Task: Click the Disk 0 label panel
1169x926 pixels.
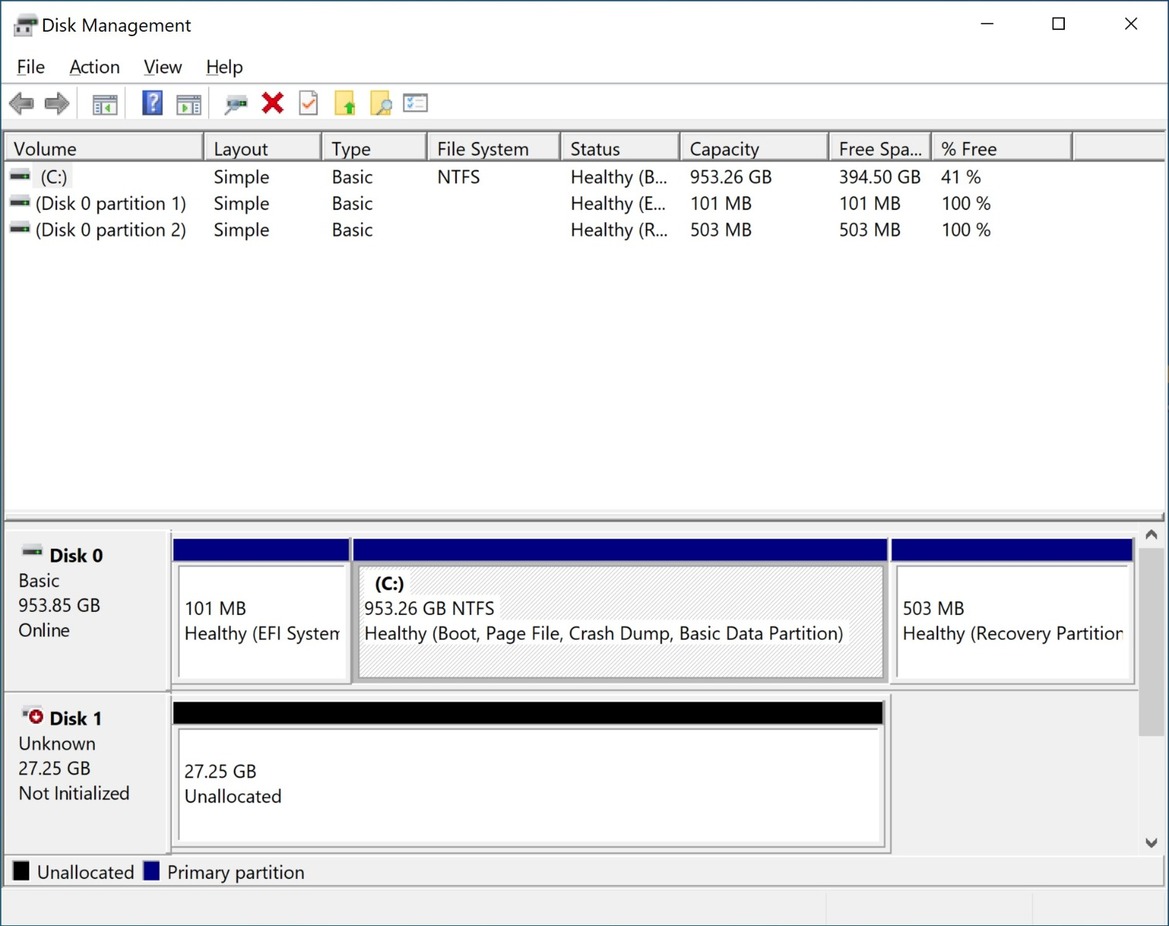Action: click(x=87, y=610)
